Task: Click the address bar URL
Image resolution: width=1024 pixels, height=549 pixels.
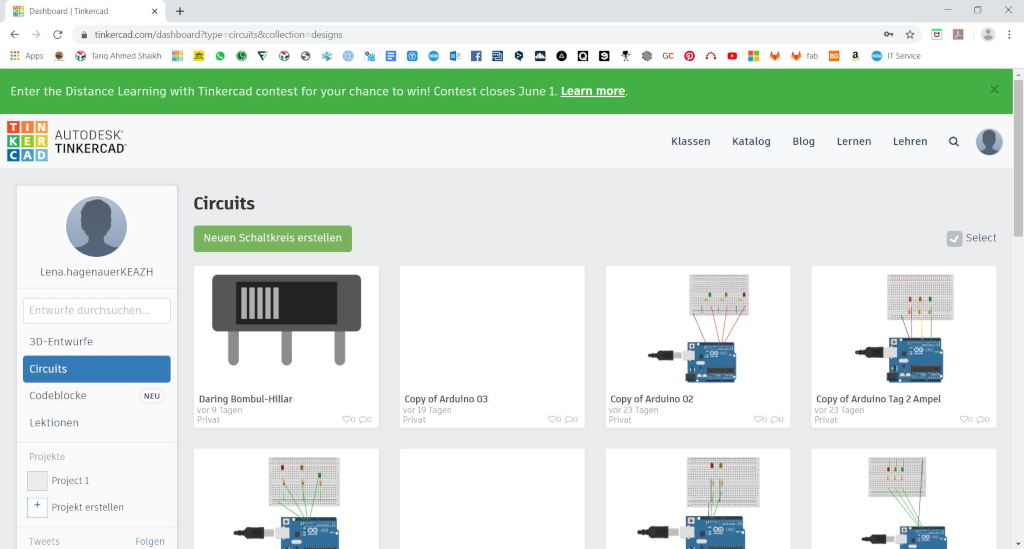Action: [218, 35]
